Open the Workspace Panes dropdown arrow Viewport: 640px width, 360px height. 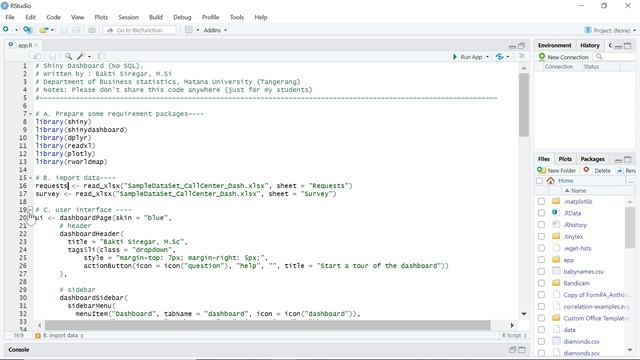tap(198, 30)
